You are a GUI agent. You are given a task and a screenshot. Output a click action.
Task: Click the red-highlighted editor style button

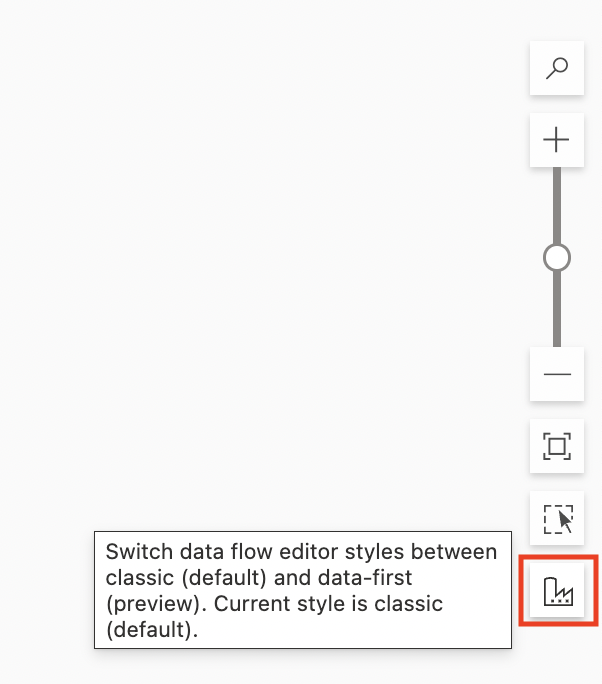[x=558, y=591]
